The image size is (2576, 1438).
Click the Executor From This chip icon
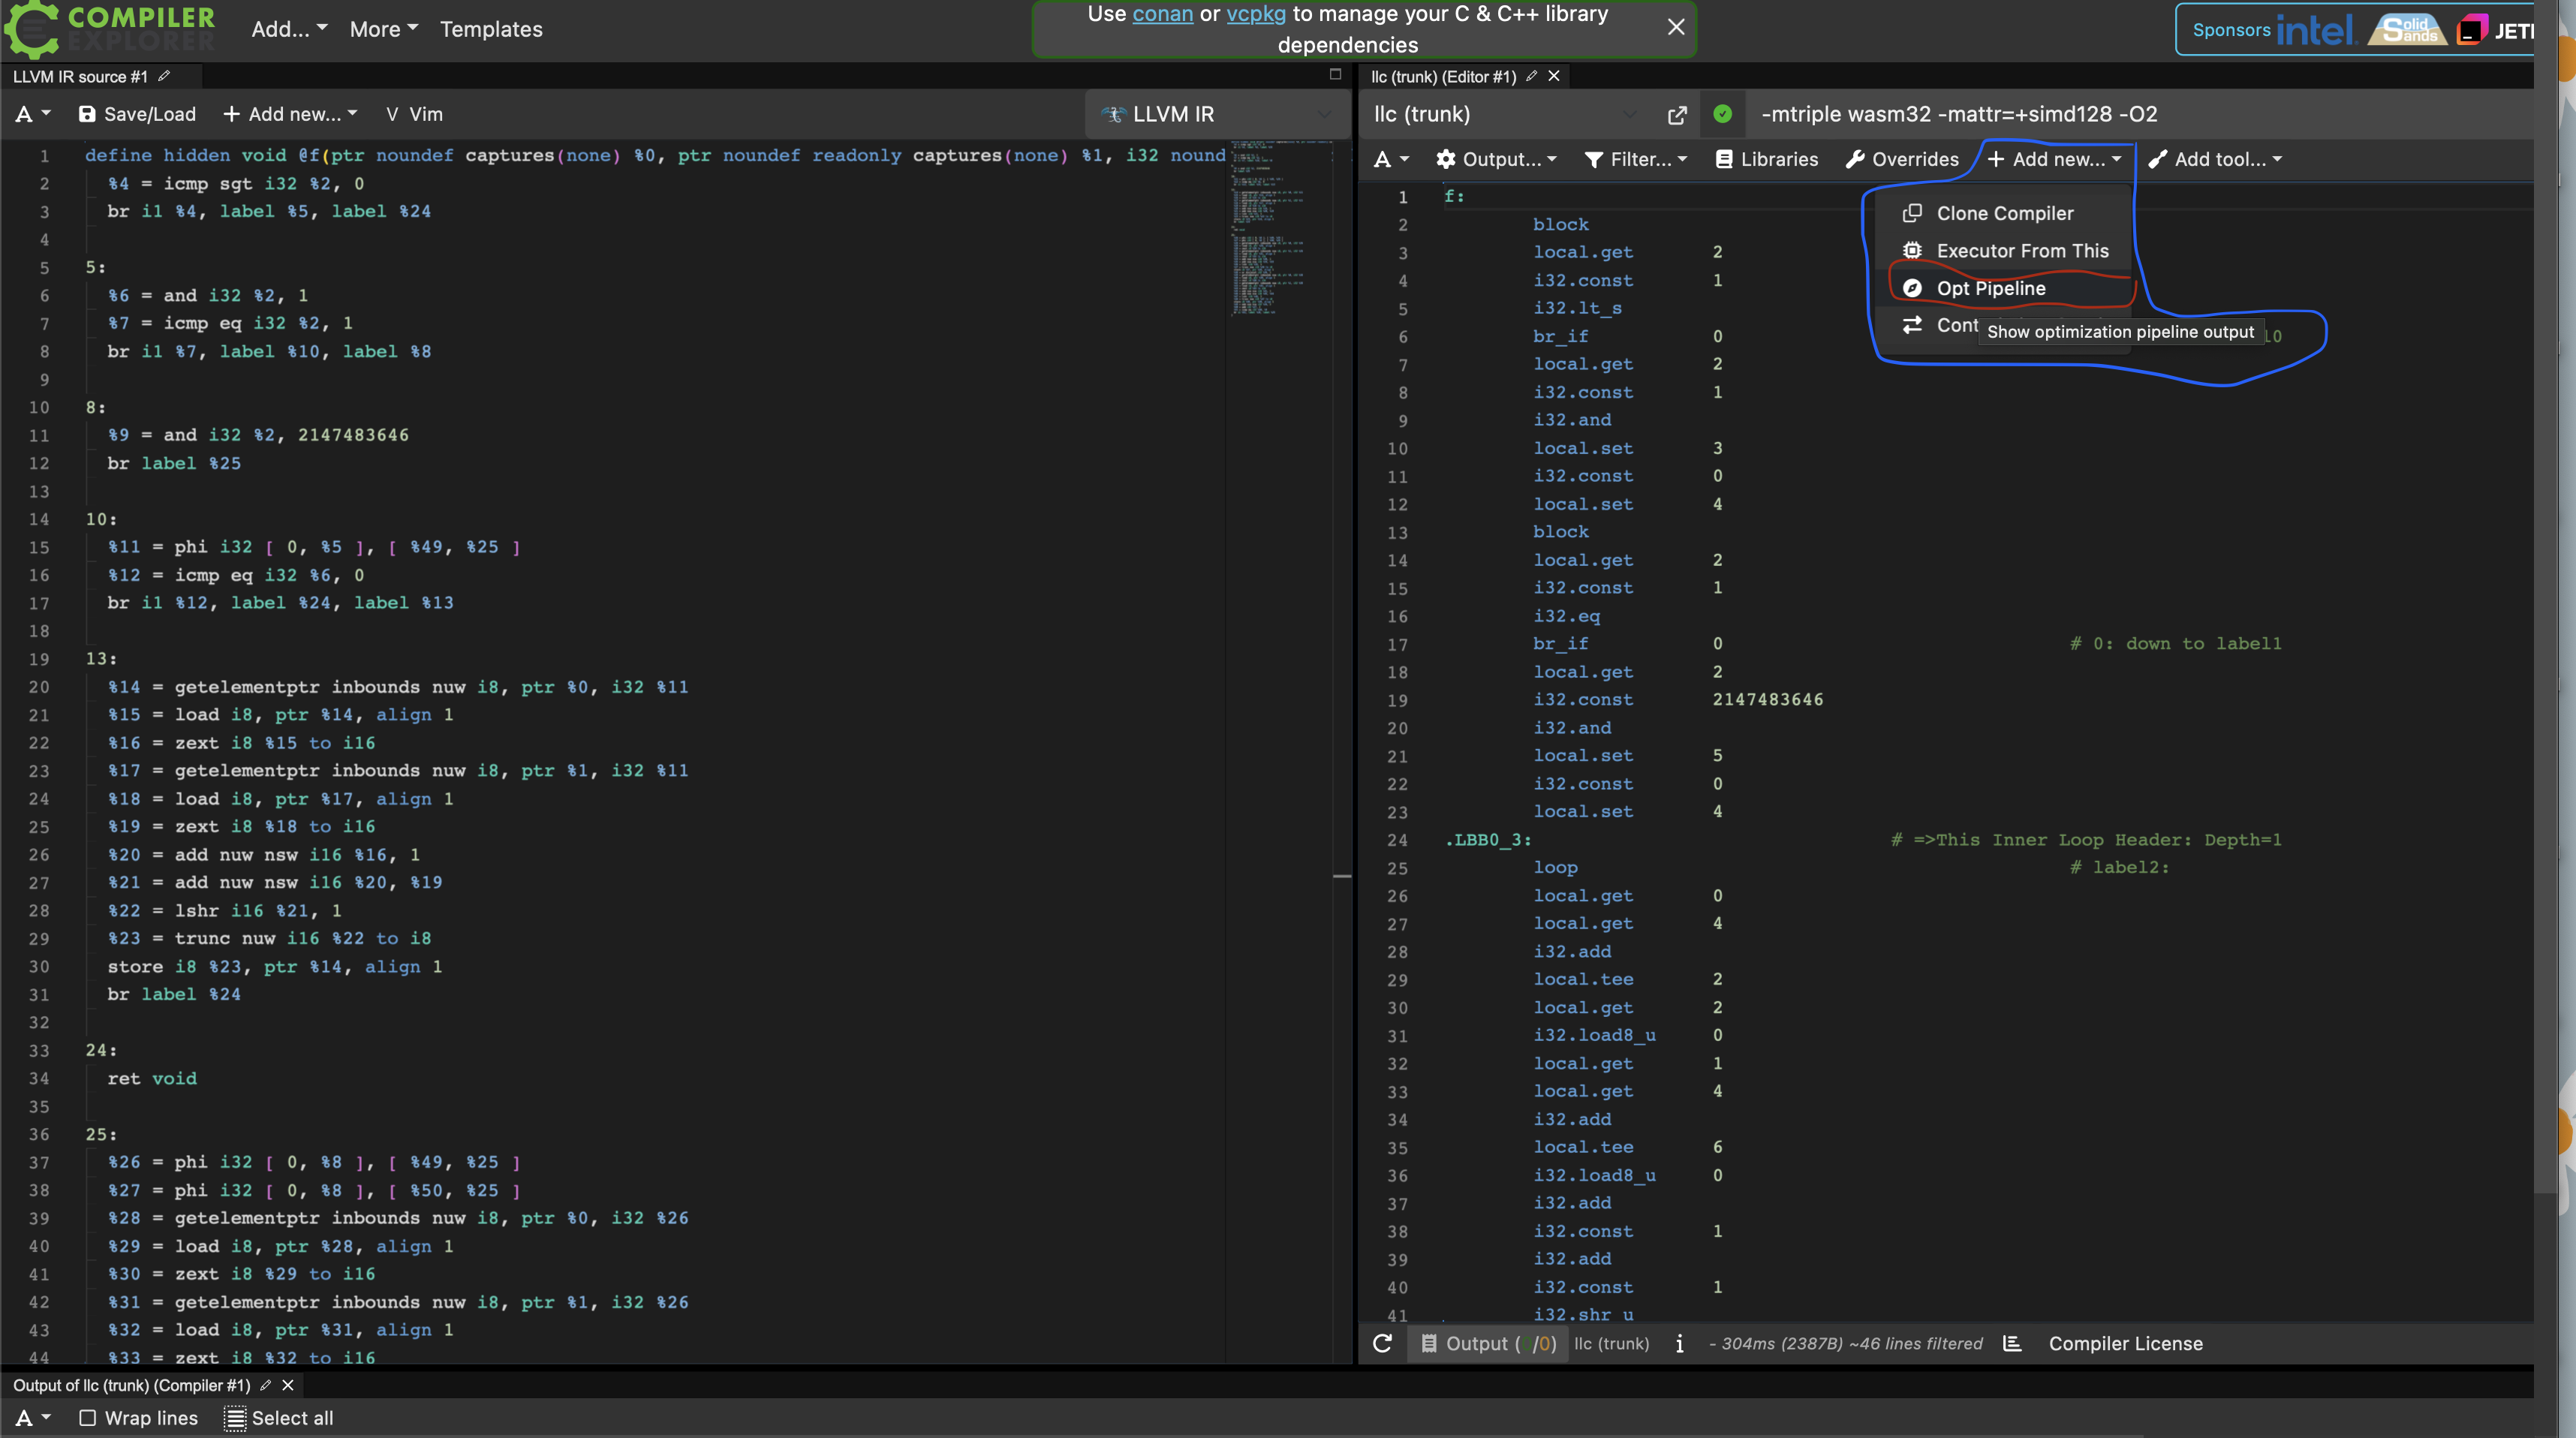pos(1912,250)
